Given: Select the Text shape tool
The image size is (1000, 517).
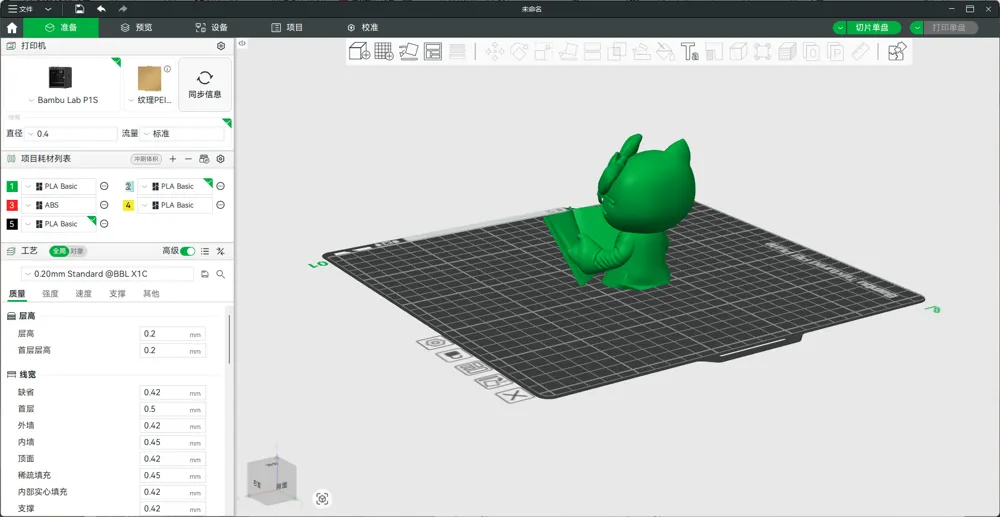Looking at the screenshot, I should coord(689,52).
